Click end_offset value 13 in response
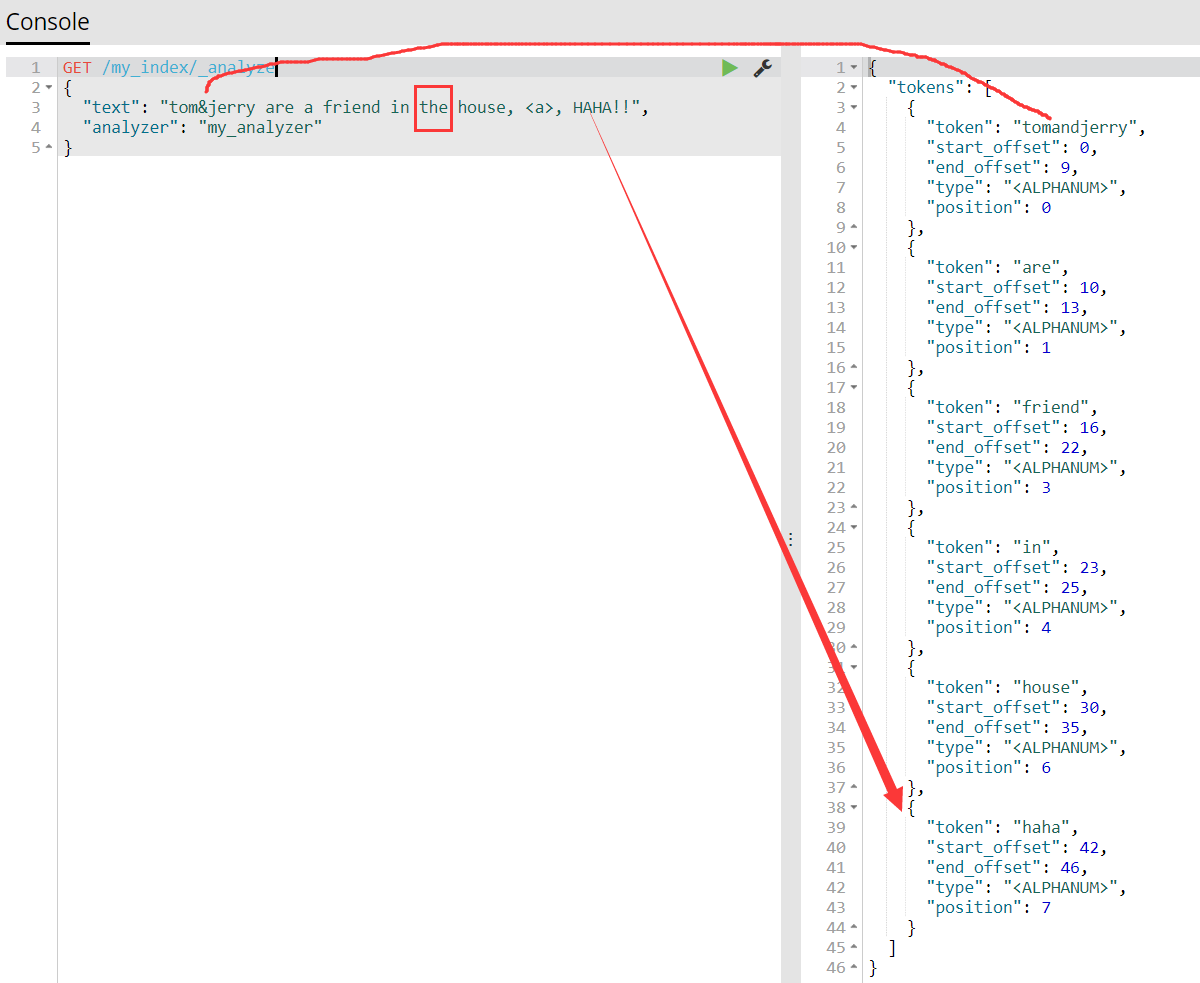 tap(1071, 307)
